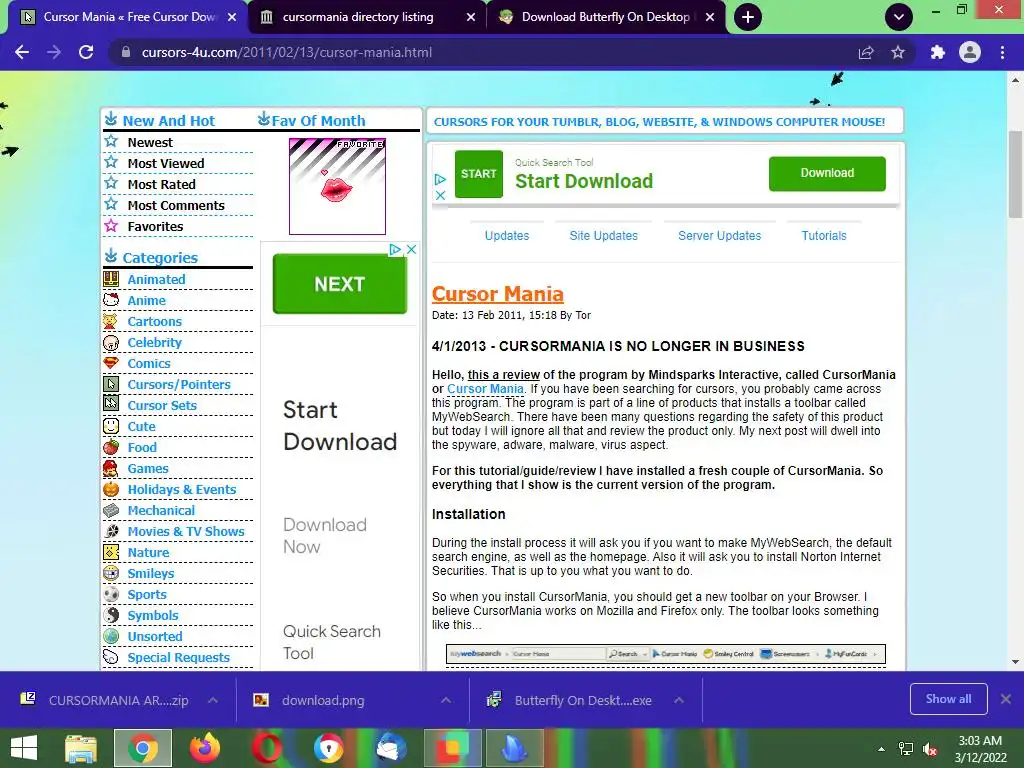Open the Extensions puzzle icon

[x=937, y=52]
